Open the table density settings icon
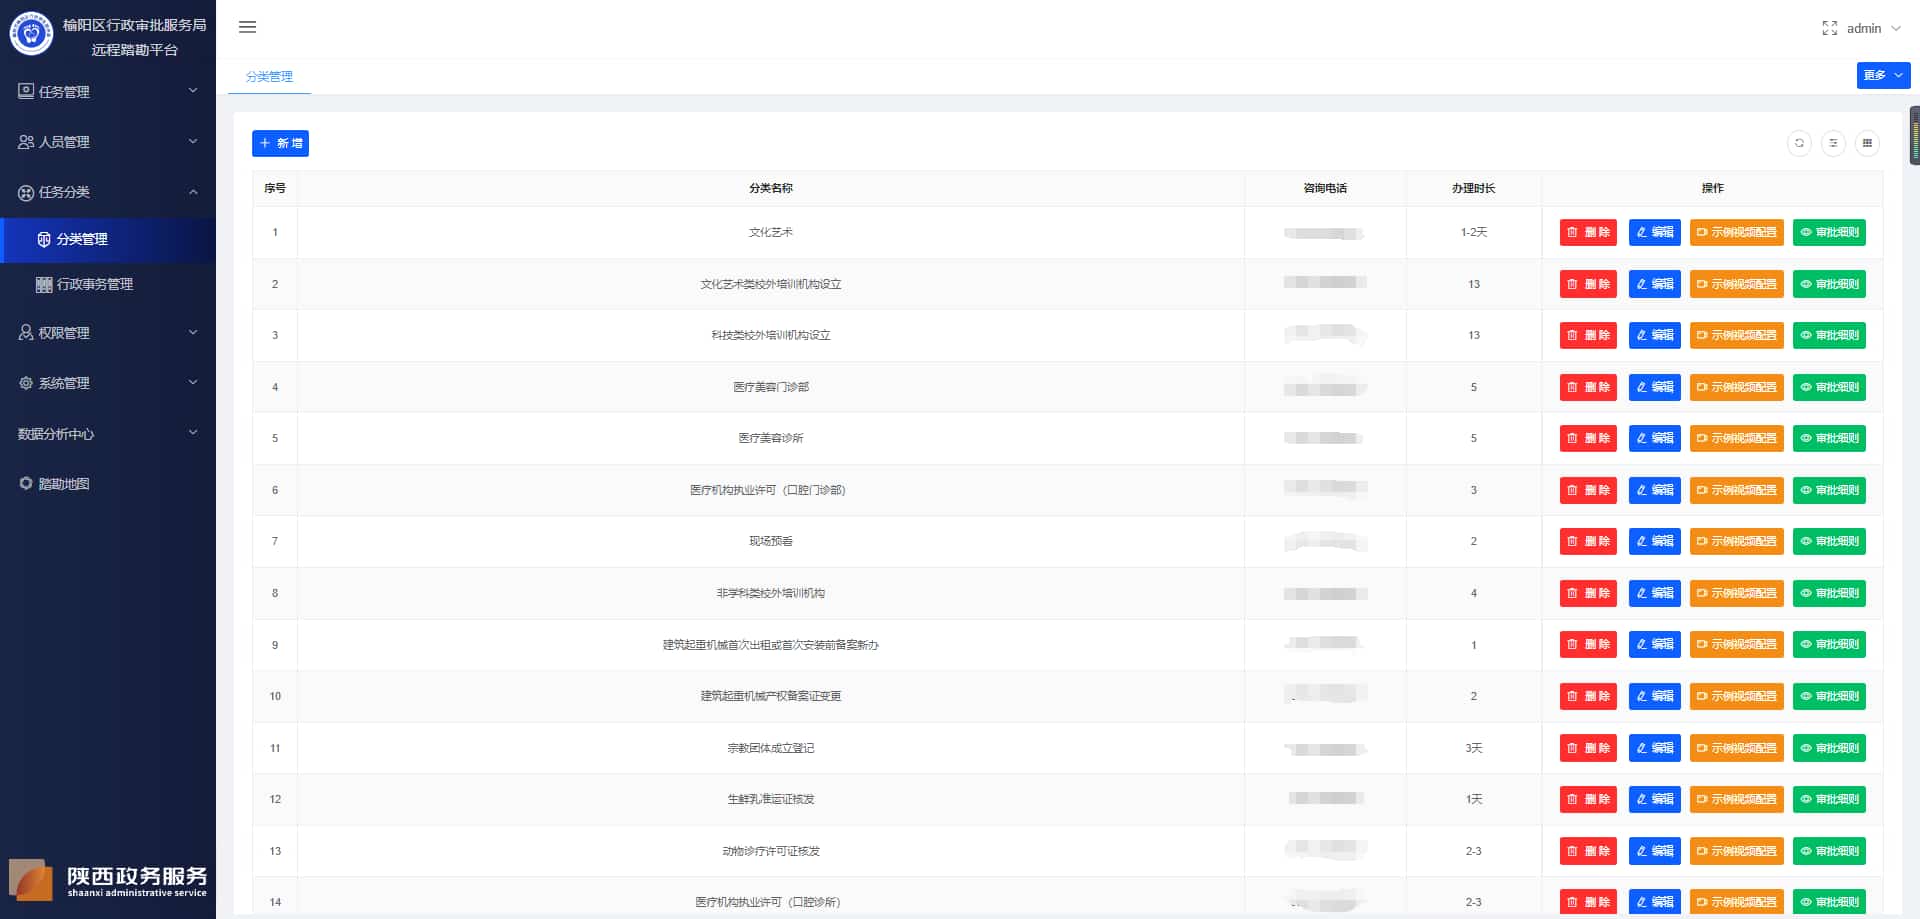The image size is (1920, 919). point(1833,143)
